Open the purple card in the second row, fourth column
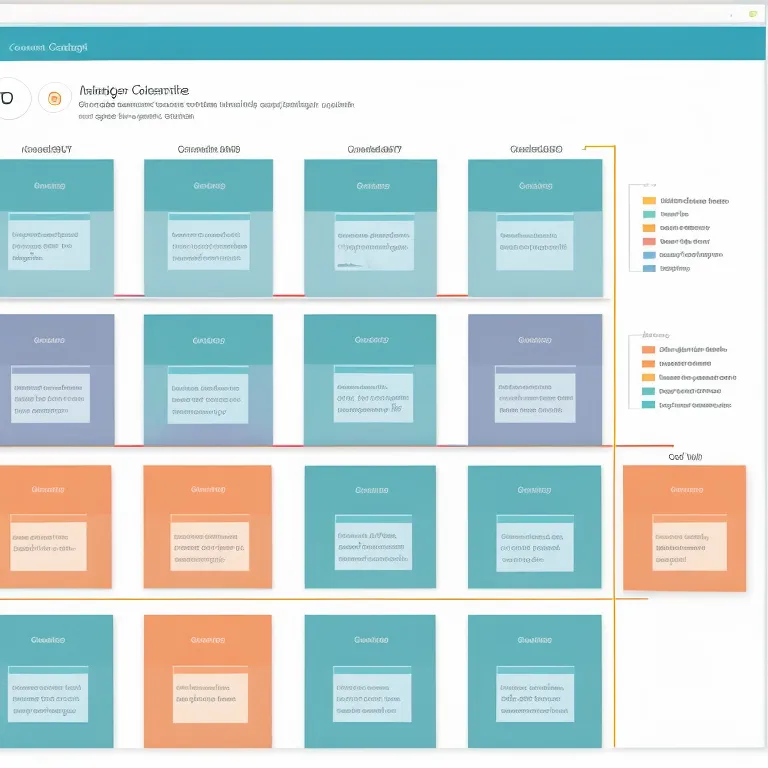Image resolution: width=768 pixels, height=768 pixels. [x=535, y=378]
